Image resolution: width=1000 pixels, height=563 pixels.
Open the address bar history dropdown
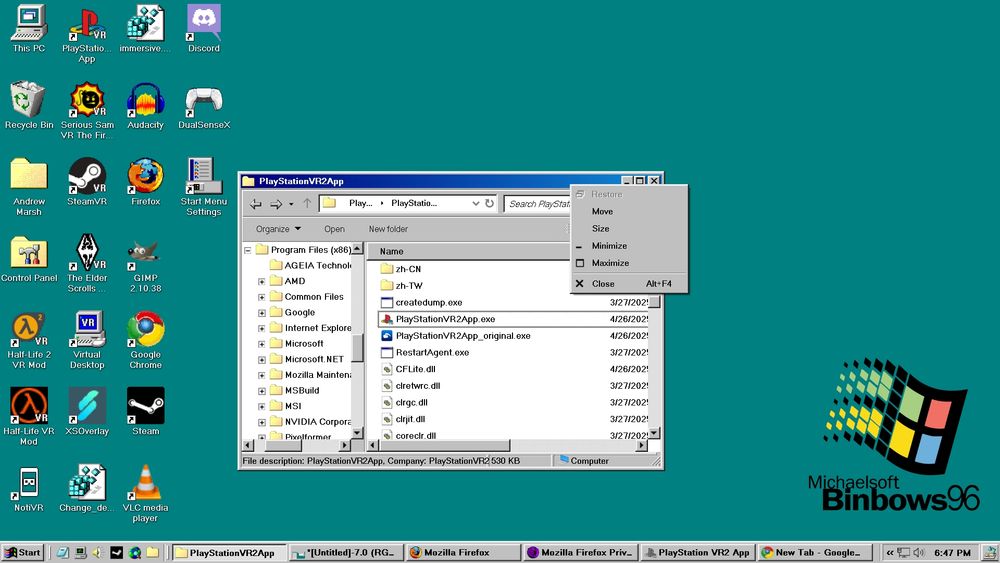[475, 203]
